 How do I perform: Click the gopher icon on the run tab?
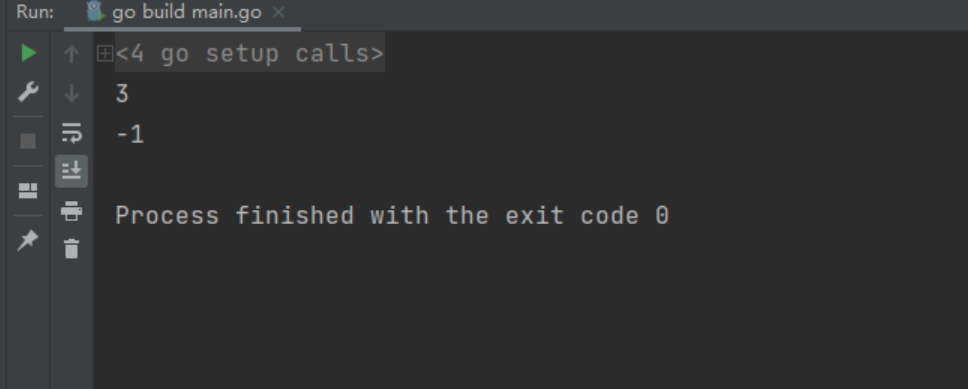[95, 12]
